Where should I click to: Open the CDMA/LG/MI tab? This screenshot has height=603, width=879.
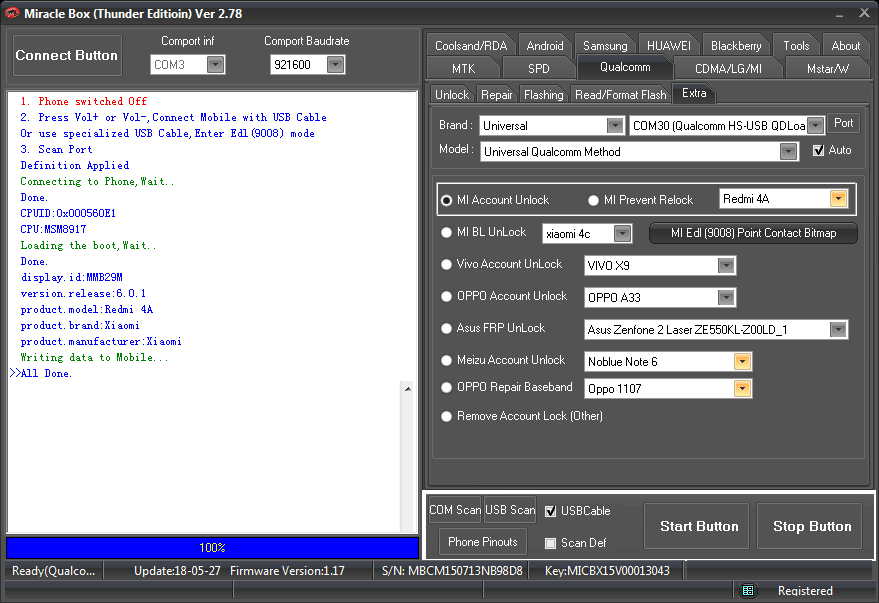[728, 68]
